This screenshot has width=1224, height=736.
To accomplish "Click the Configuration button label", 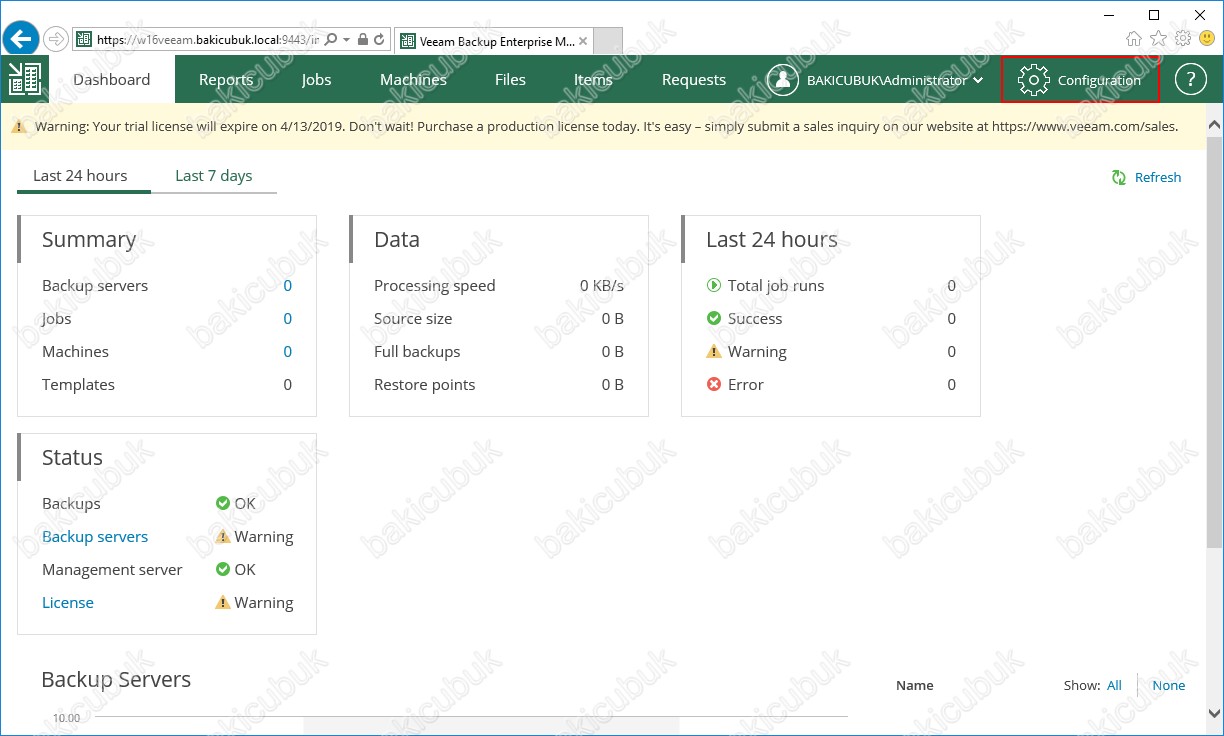I will [1099, 80].
